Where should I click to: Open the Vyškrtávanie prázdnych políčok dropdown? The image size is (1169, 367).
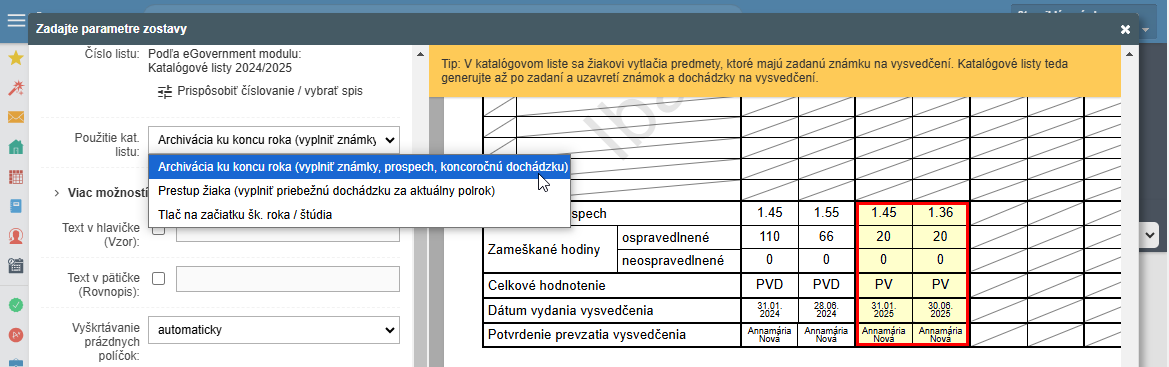(274, 330)
